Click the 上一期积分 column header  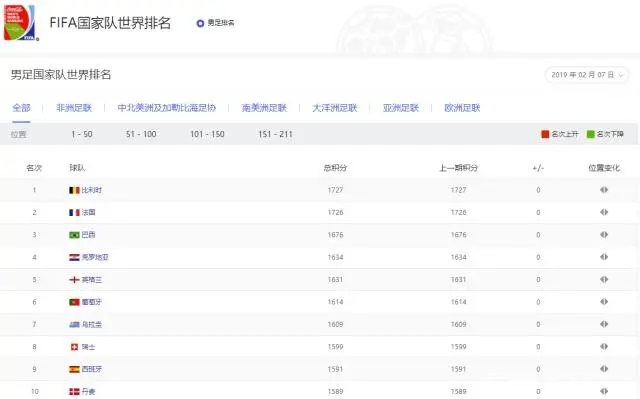click(x=458, y=168)
